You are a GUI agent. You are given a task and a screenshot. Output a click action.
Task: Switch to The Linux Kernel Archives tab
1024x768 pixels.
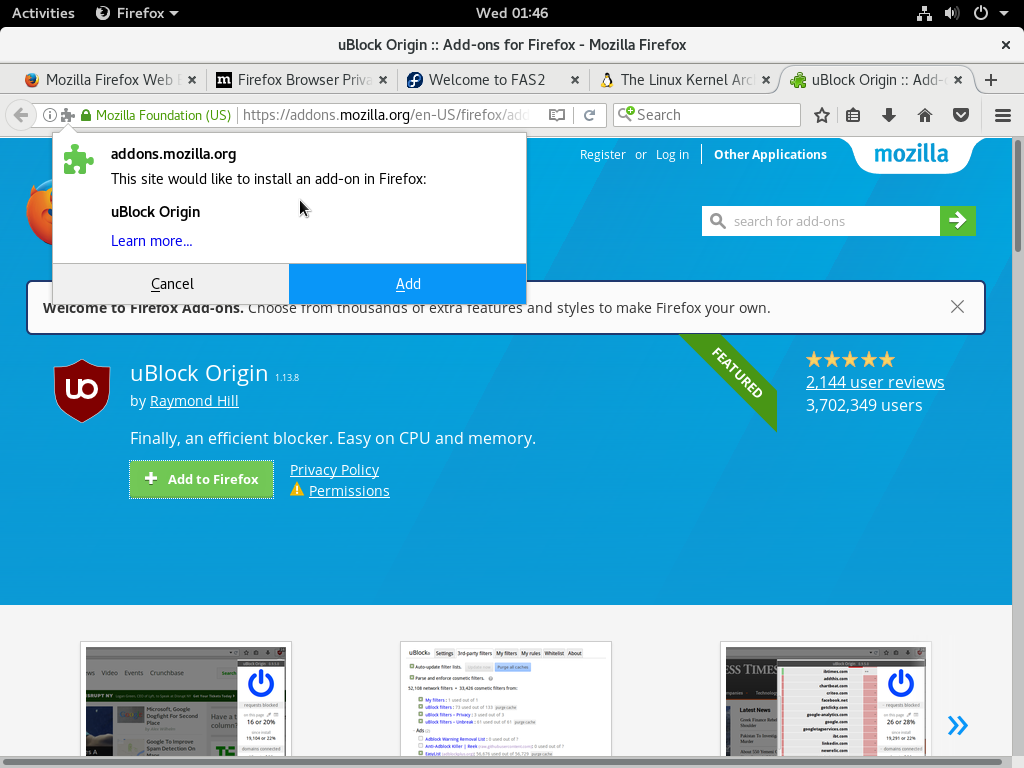(684, 80)
